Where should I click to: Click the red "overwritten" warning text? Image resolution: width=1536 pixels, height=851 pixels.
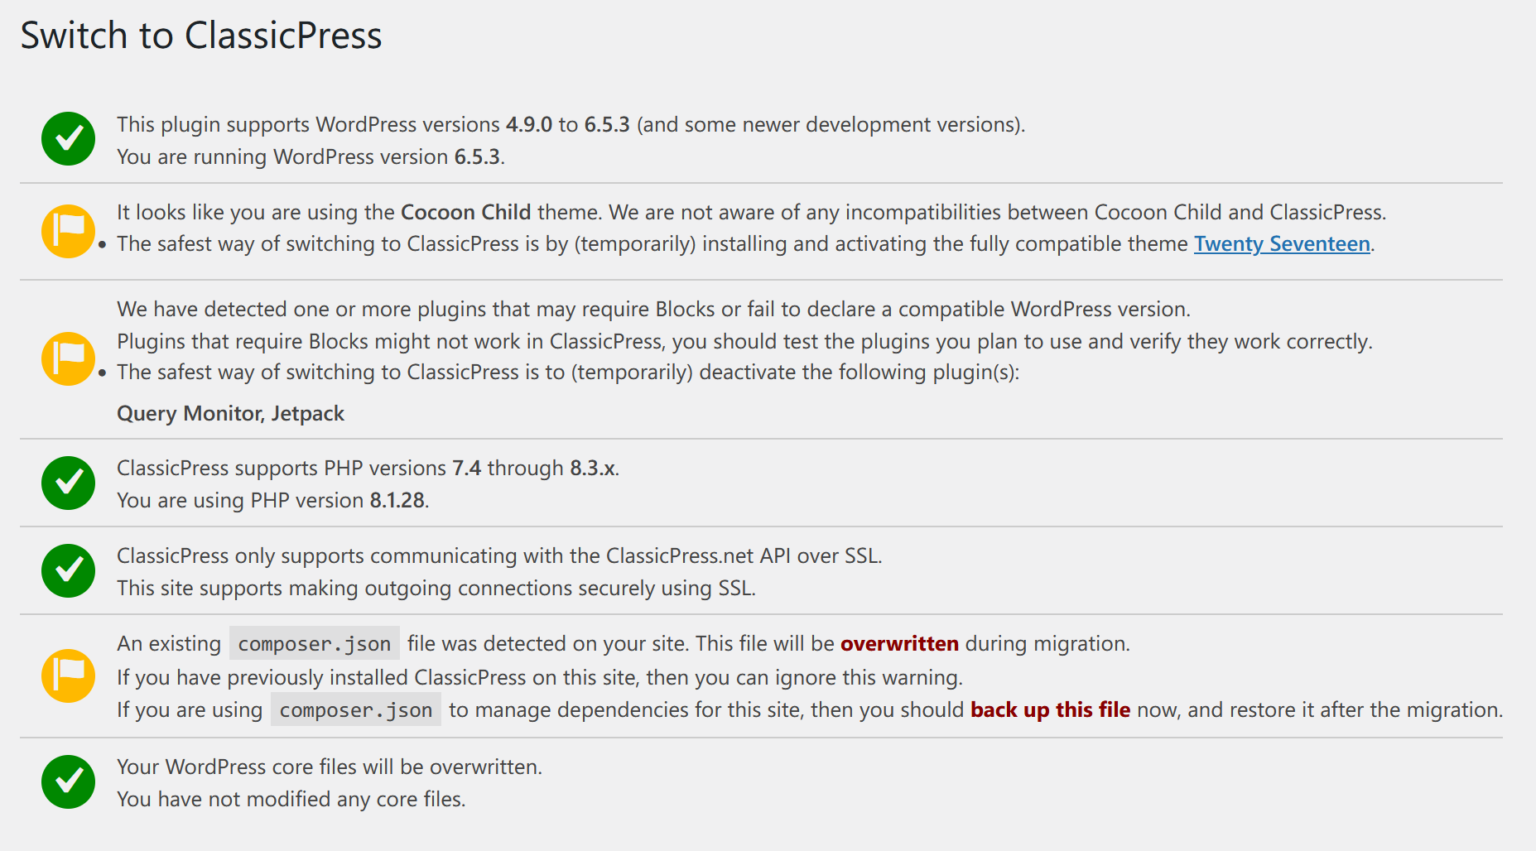pyautogui.click(x=899, y=644)
